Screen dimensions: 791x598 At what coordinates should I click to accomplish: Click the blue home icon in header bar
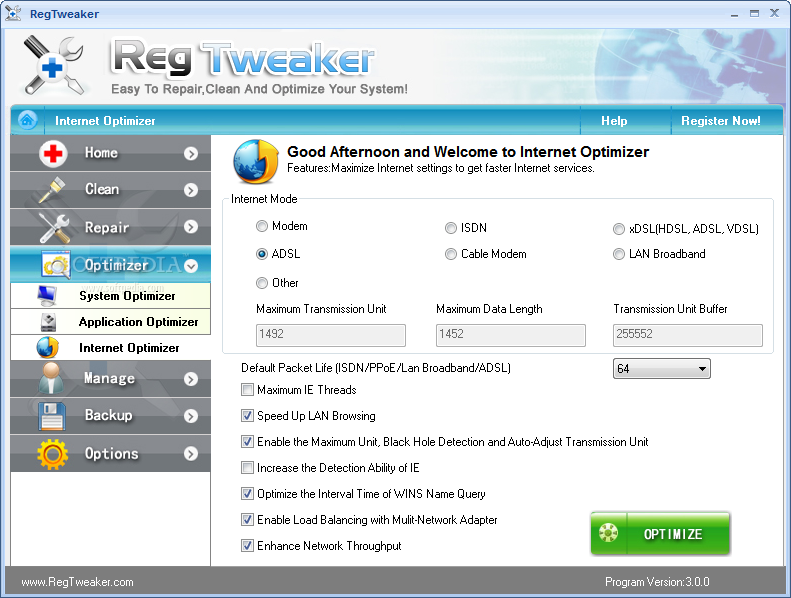(27, 120)
